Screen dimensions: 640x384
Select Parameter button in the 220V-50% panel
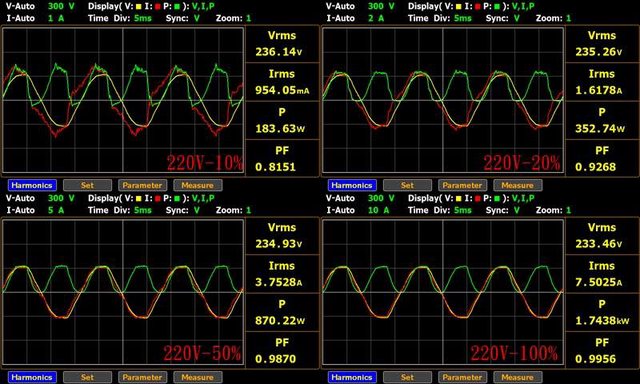tap(142, 377)
